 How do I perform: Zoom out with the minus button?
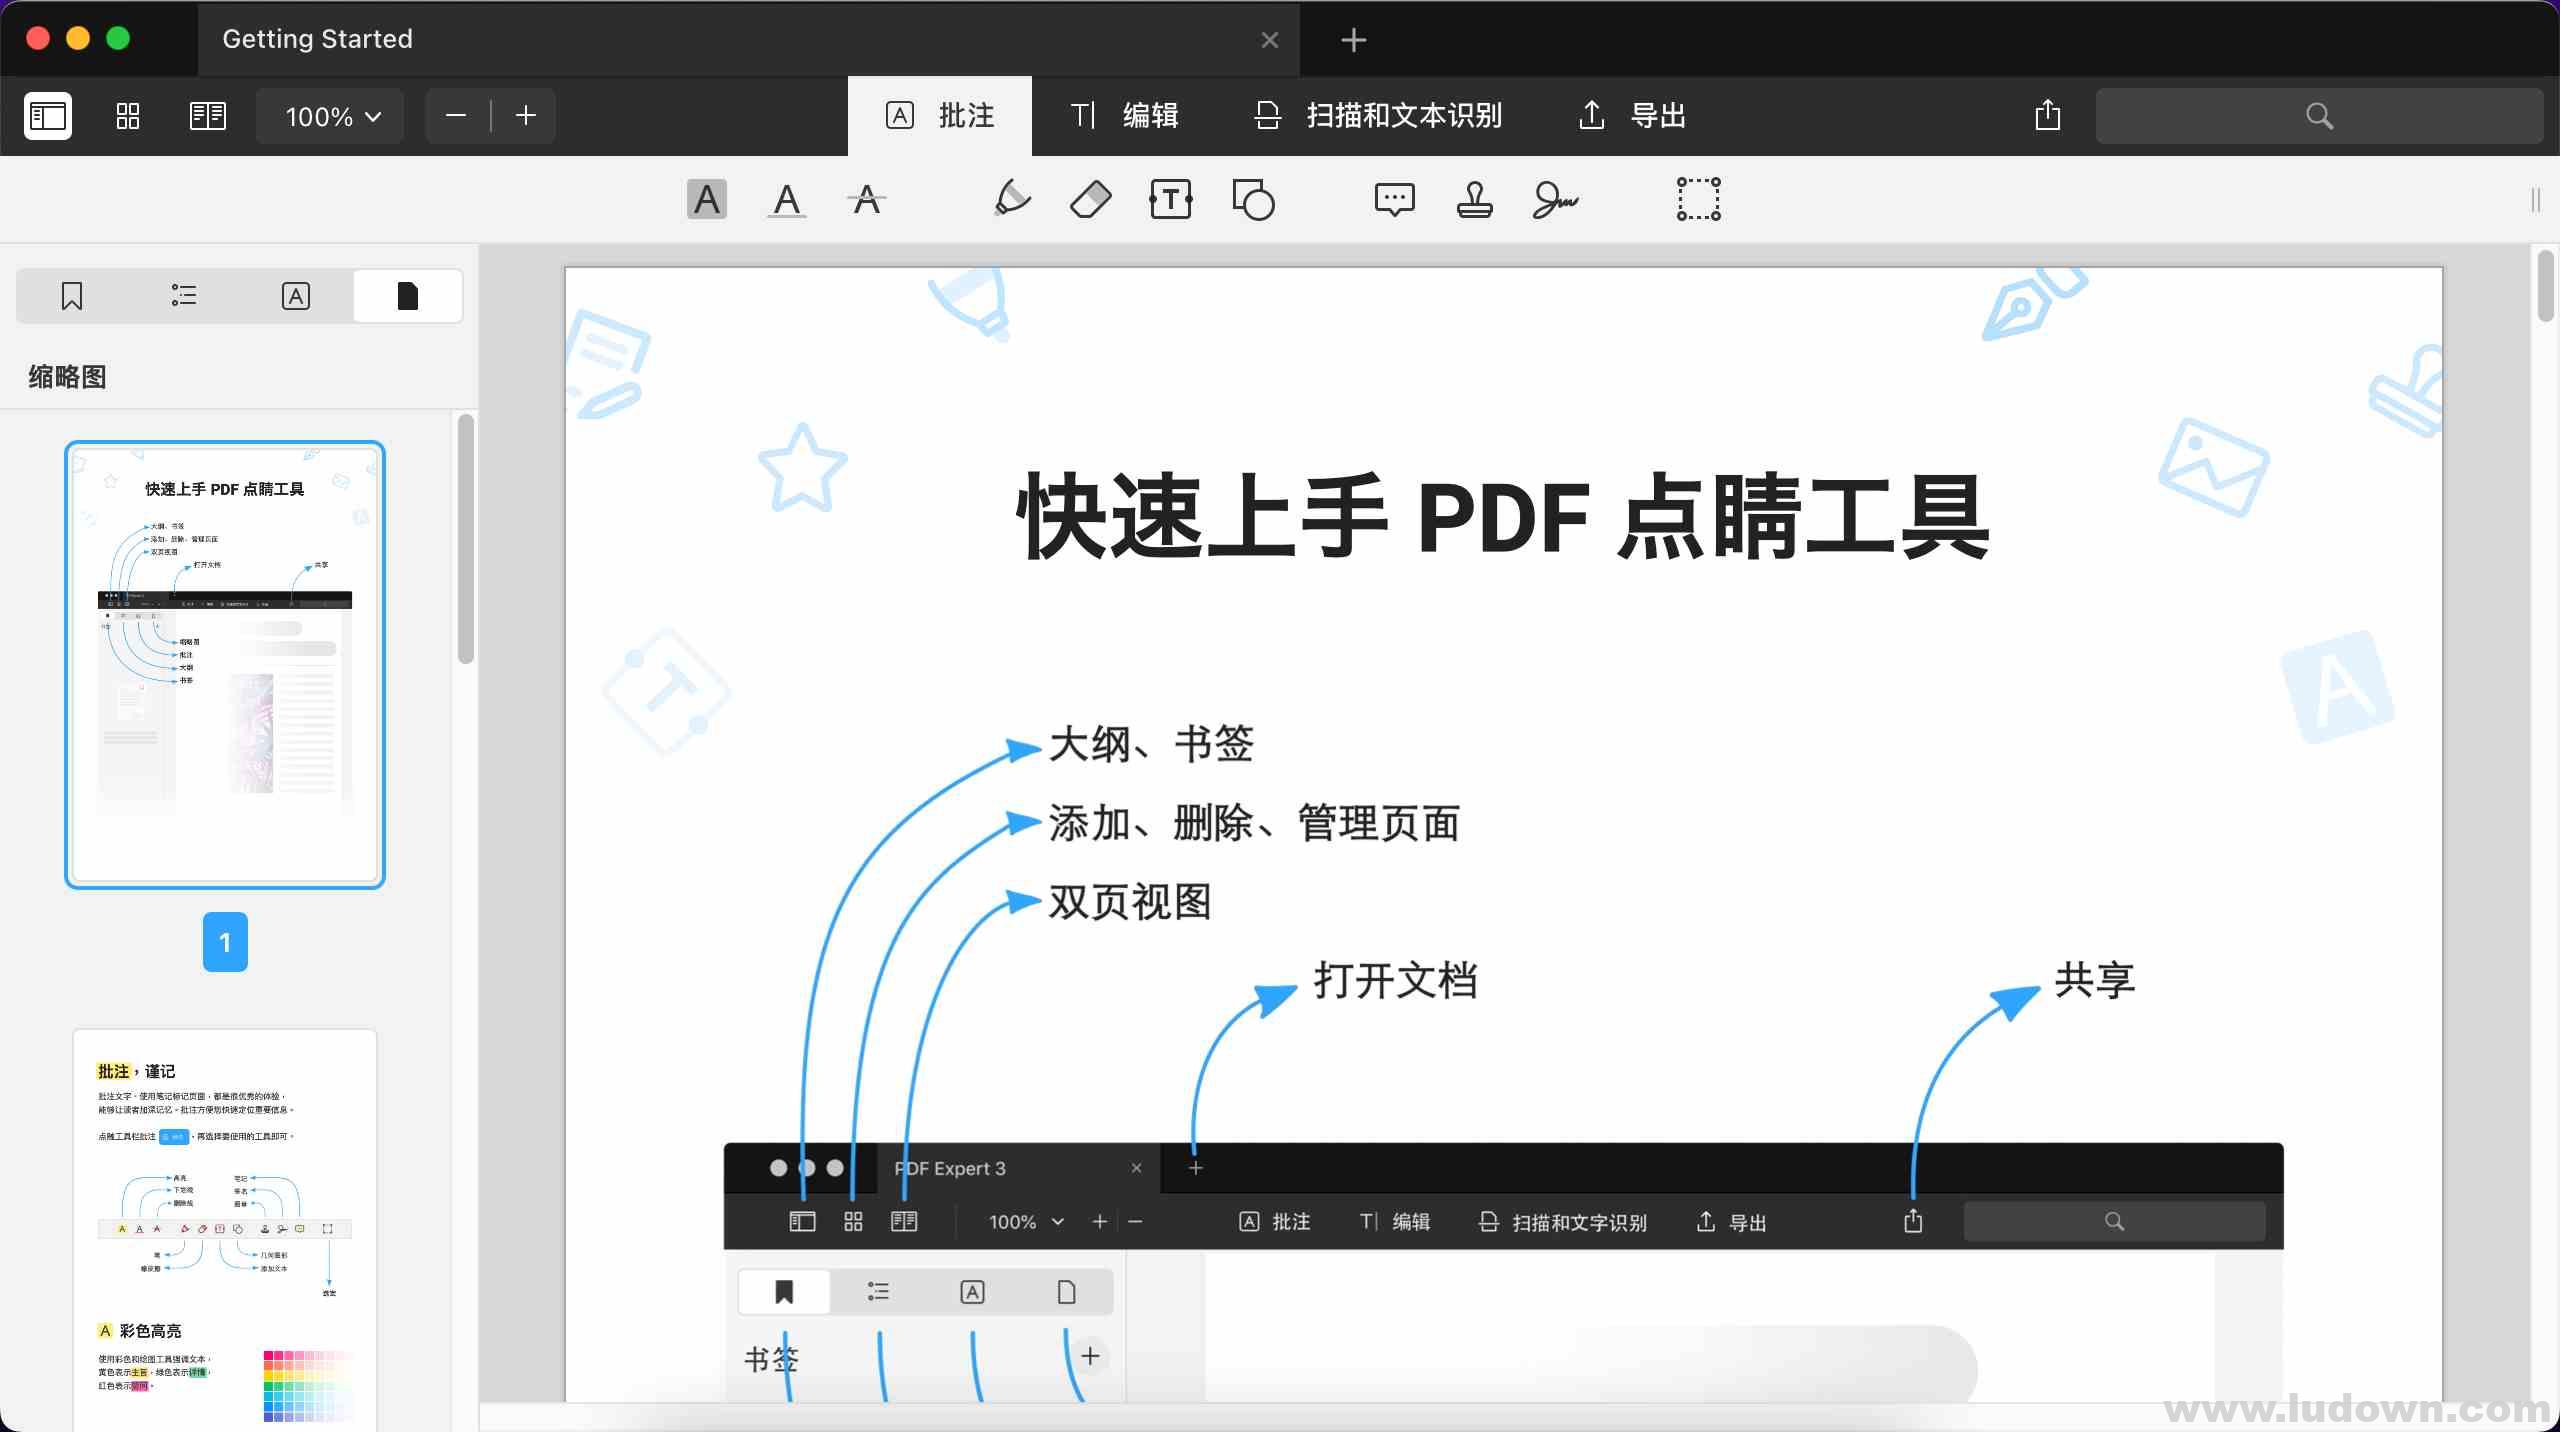[456, 116]
